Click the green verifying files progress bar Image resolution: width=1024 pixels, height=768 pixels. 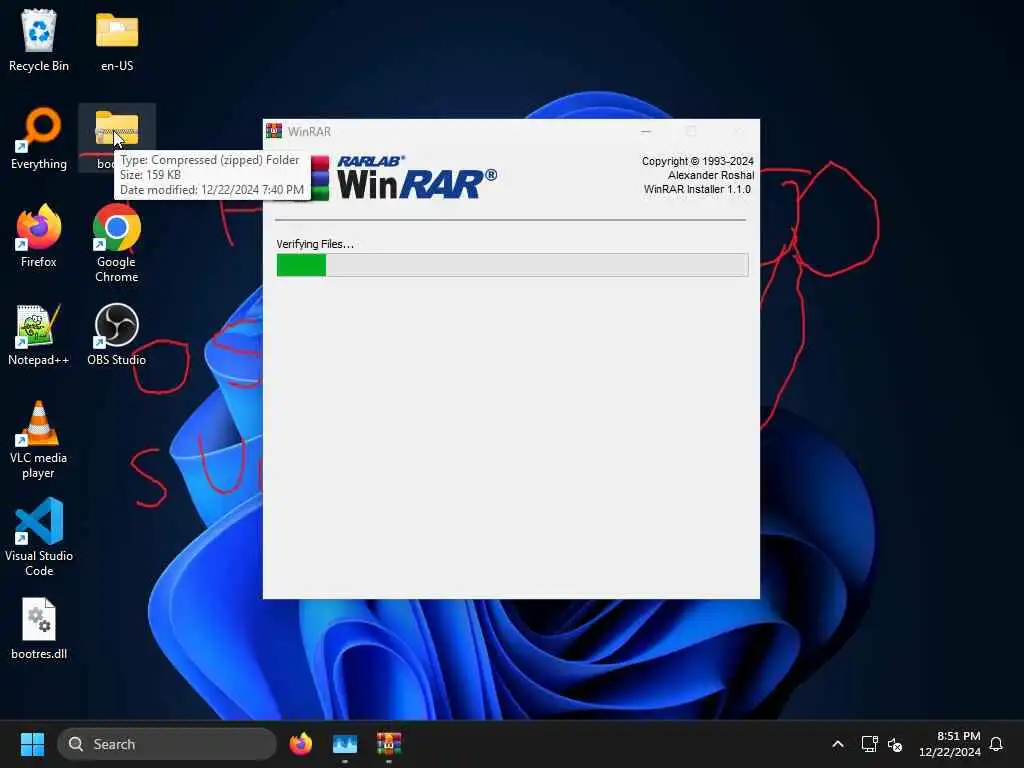(513, 265)
